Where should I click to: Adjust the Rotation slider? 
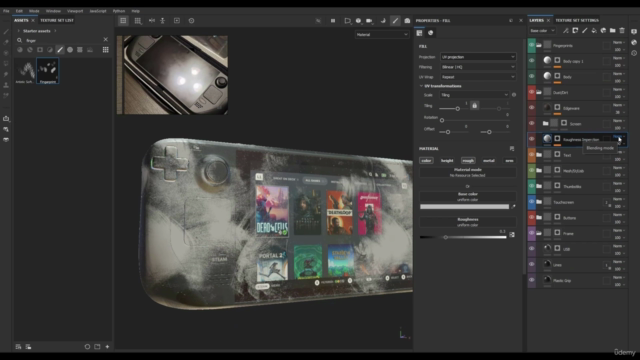tap(474, 120)
